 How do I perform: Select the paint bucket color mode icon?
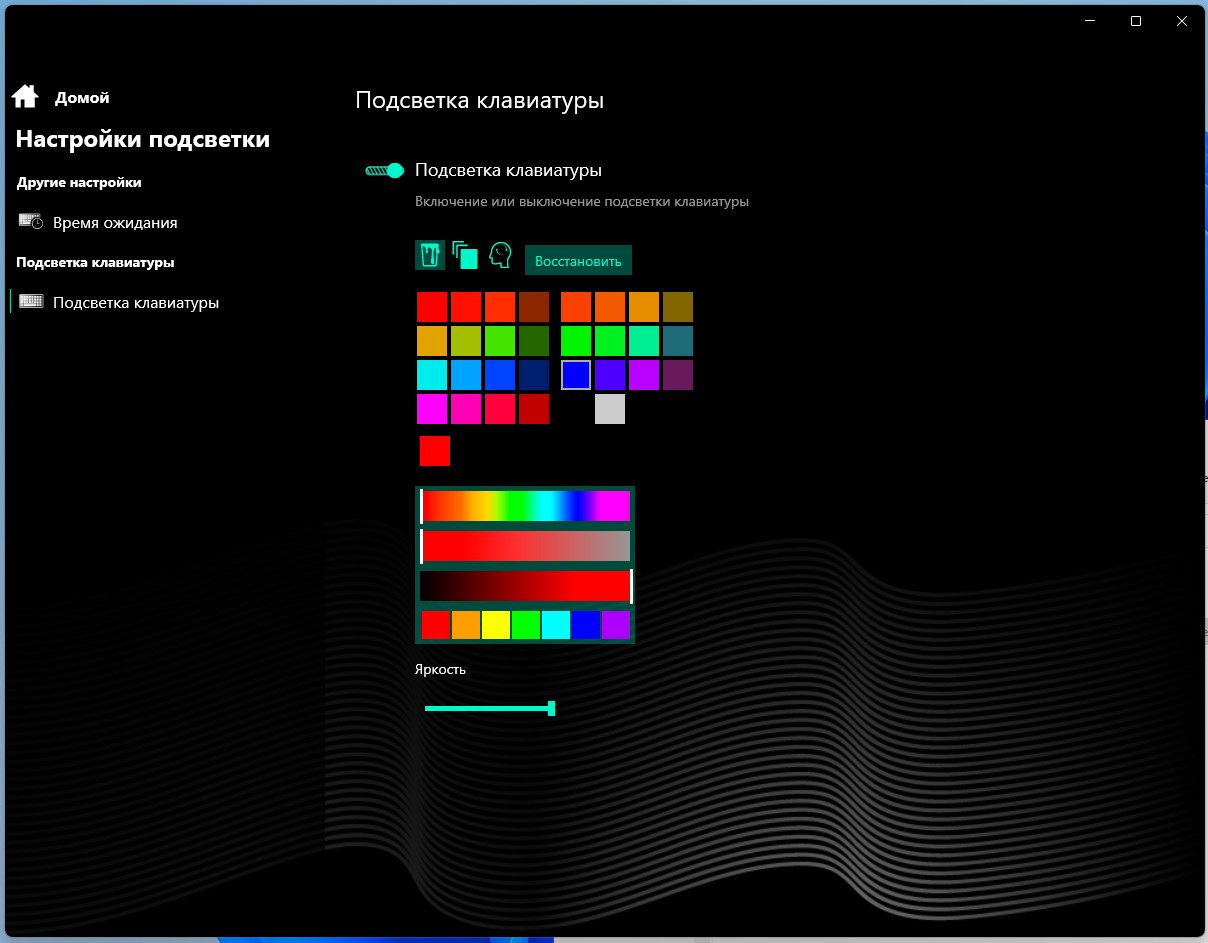tap(430, 255)
